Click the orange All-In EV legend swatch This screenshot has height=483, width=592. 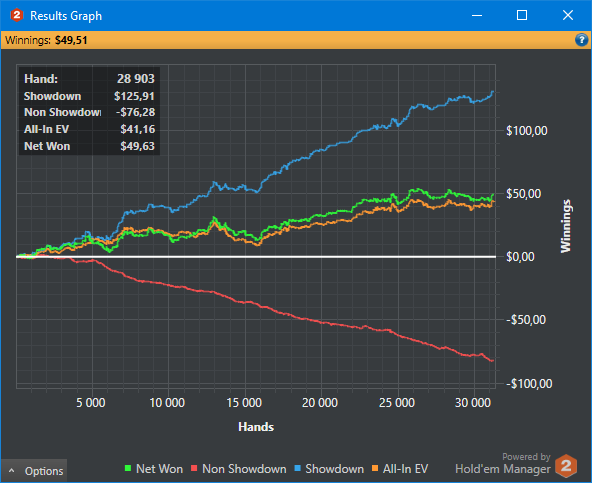[375, 468]
